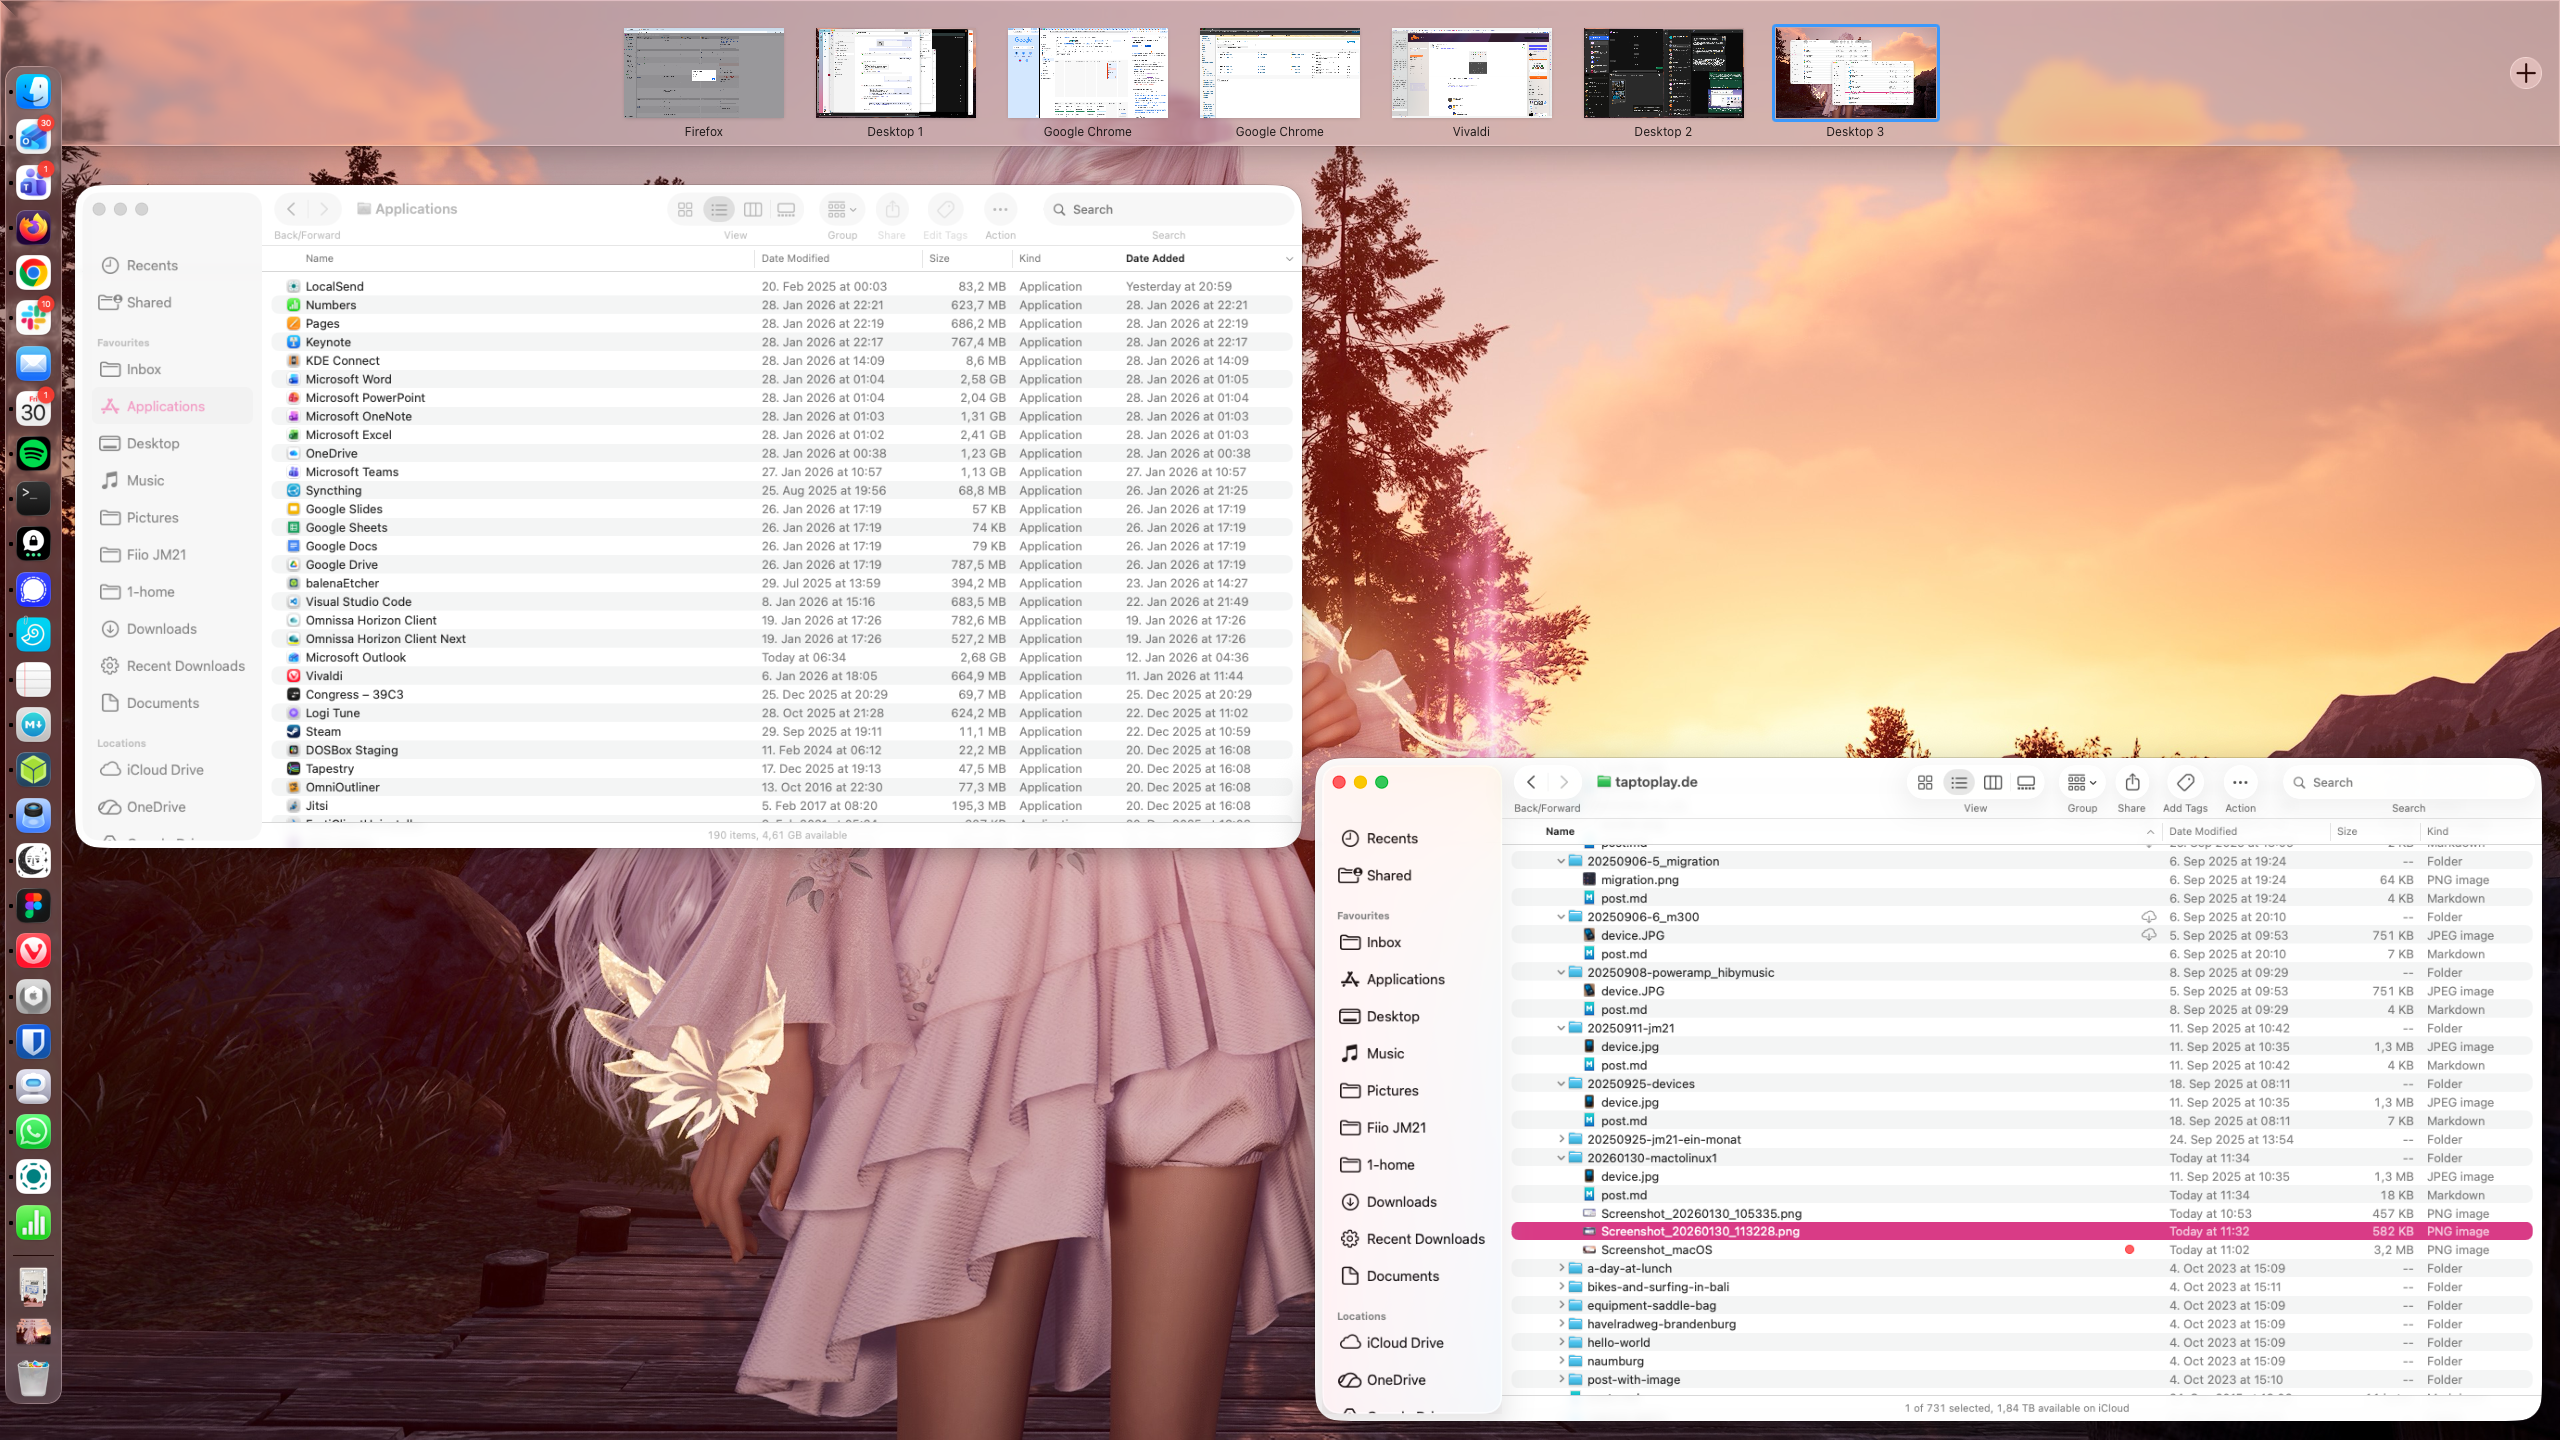Expand the 20250925-jm21-ein-monat folder

tap(1562, 1139)
